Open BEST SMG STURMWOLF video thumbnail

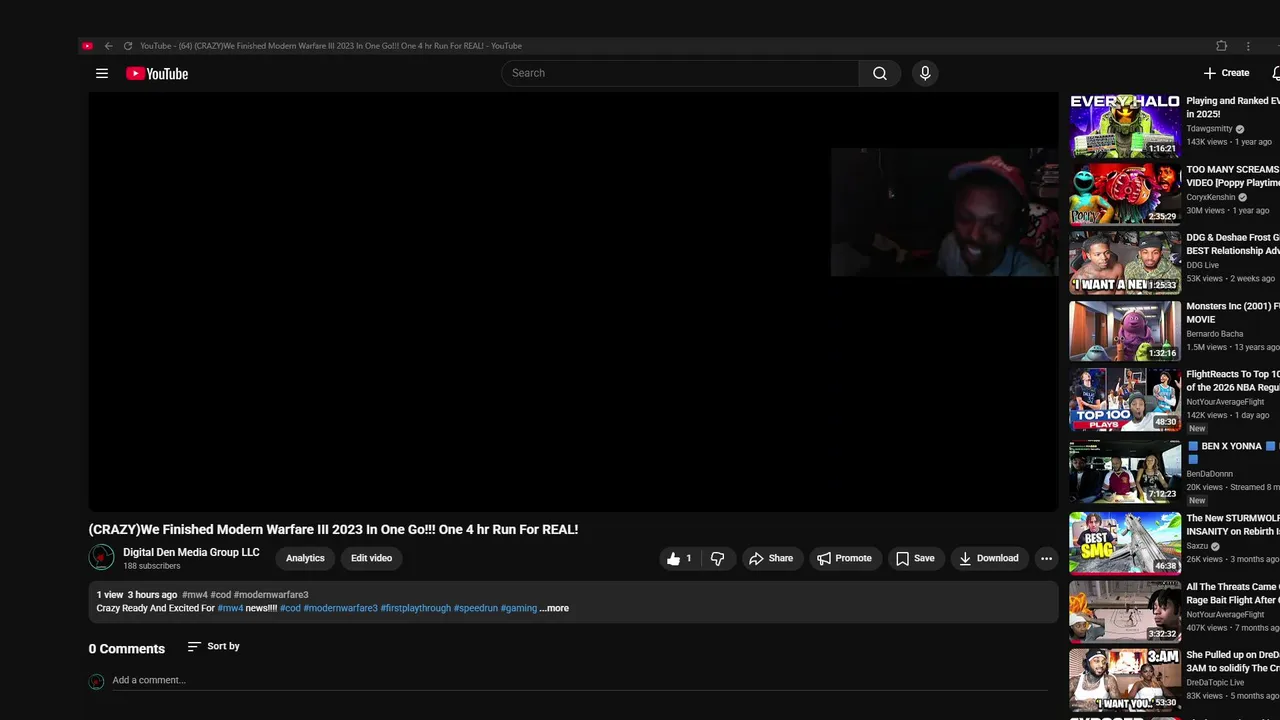tap(1125, 543)
